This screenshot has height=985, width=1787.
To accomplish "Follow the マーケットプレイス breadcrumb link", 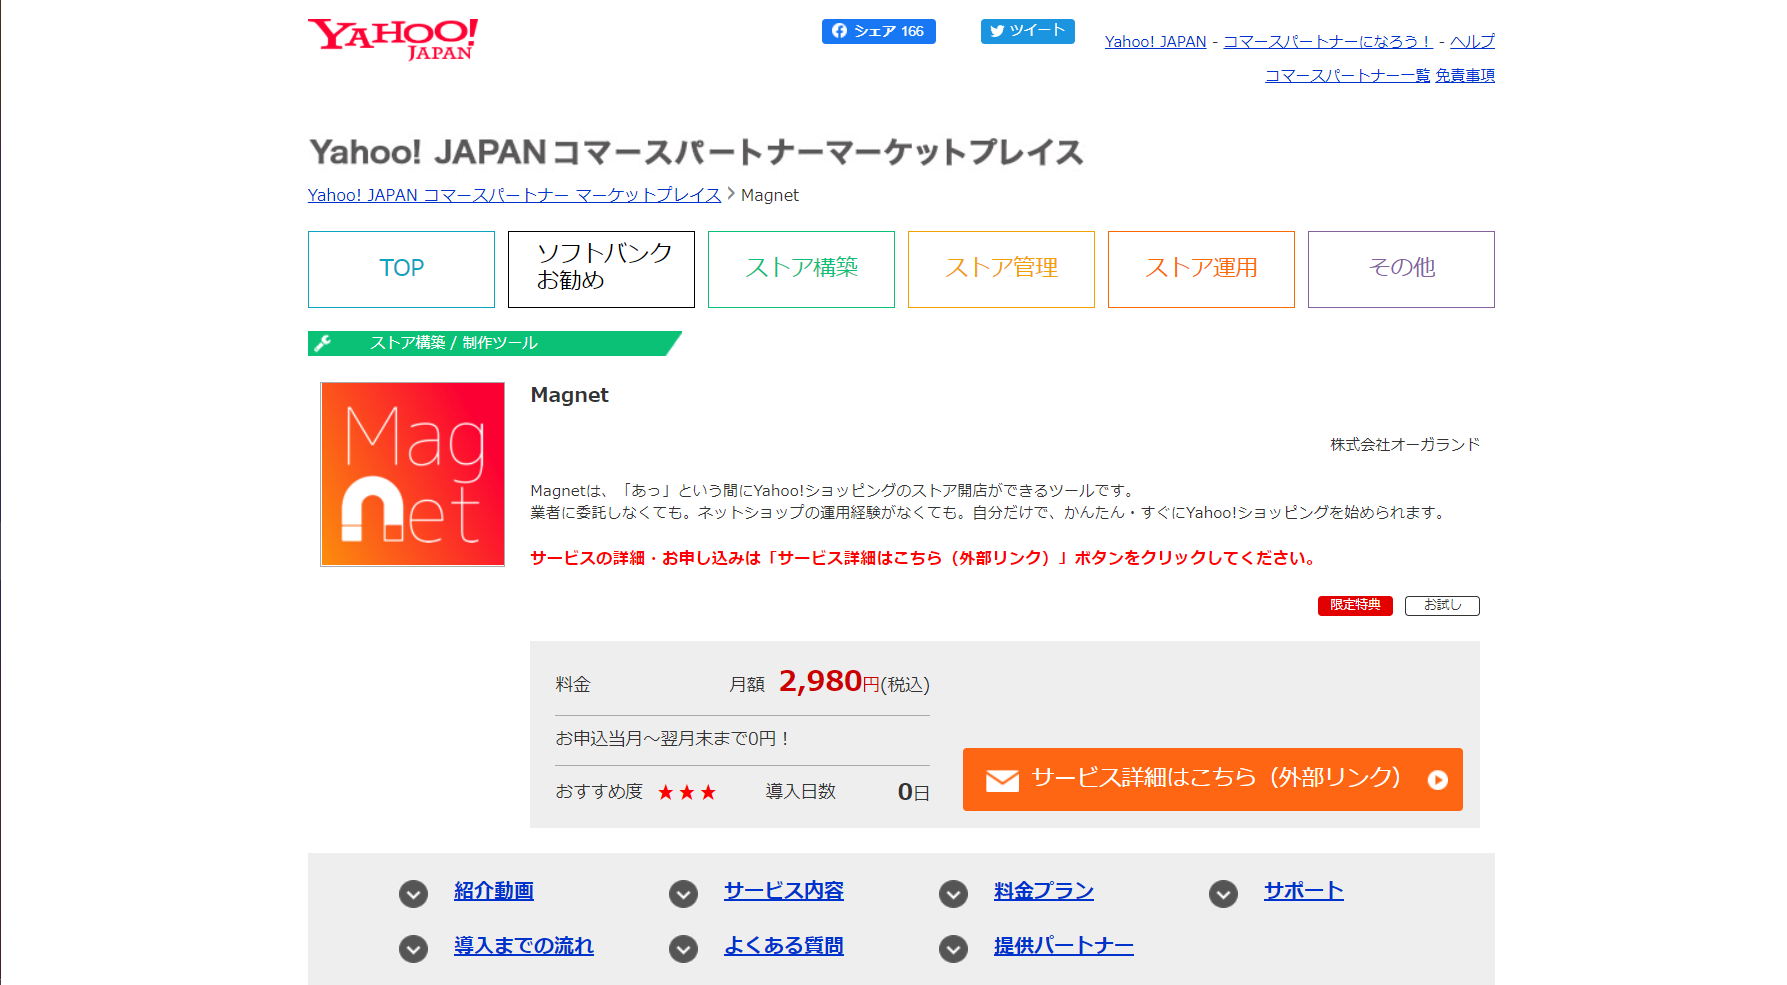I will [514, 195].
